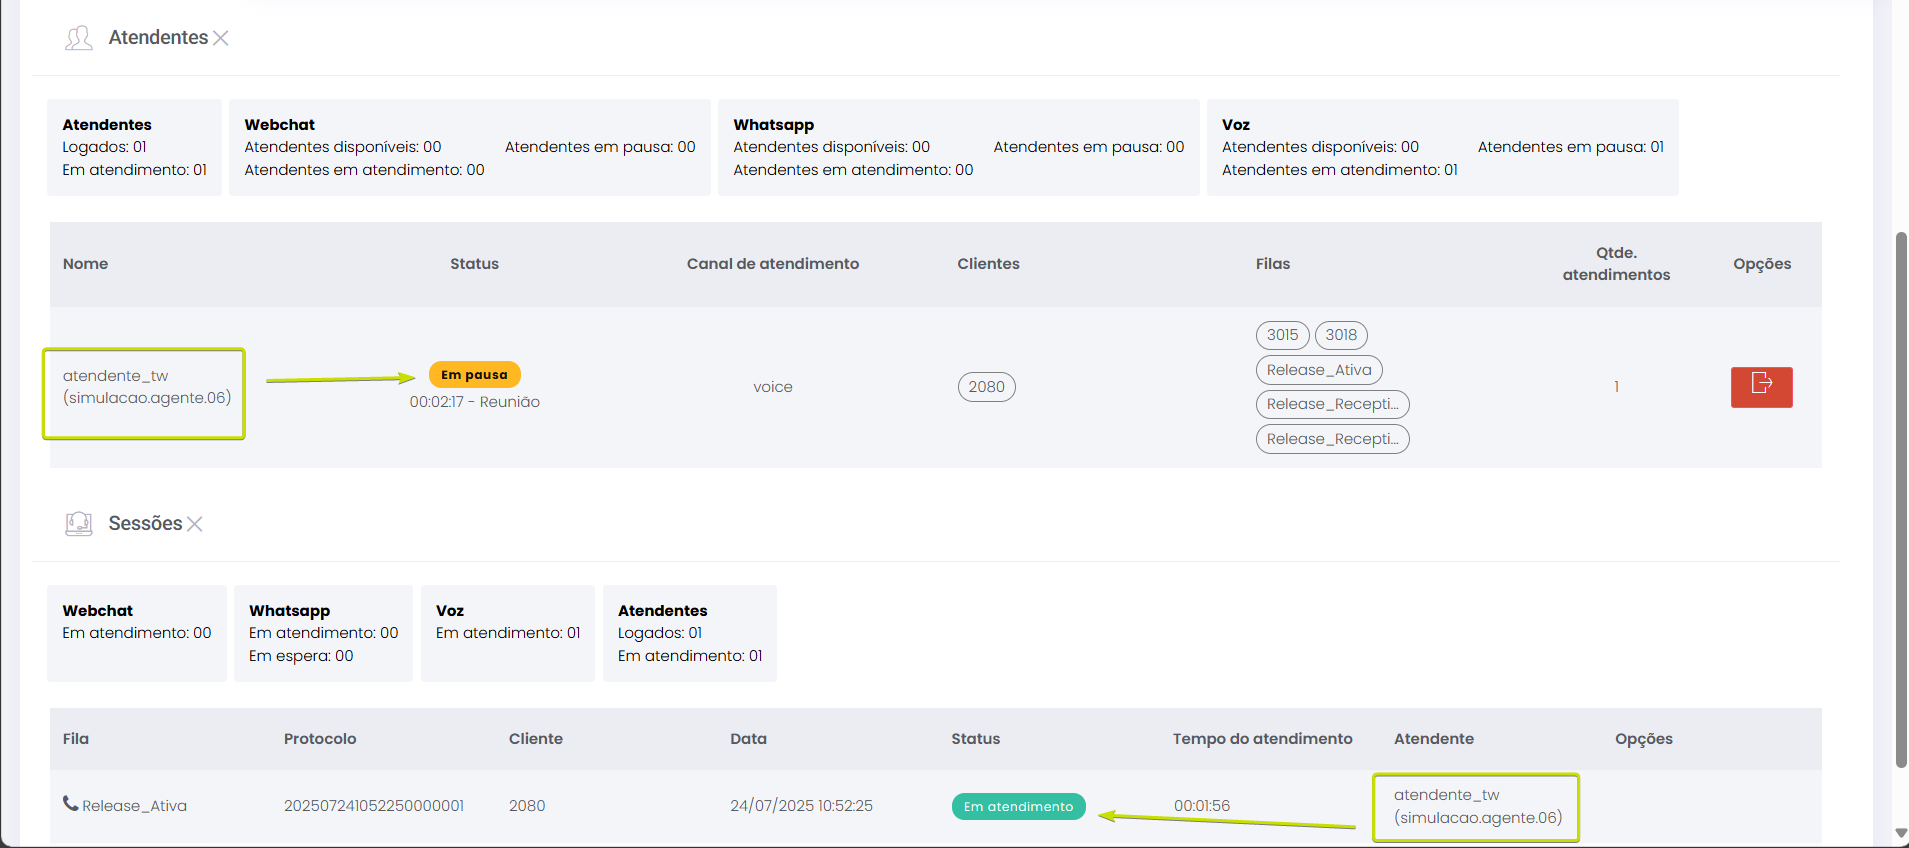Close the Atendentes panel
Screen dimensions: 1909x848
(221, 38)
